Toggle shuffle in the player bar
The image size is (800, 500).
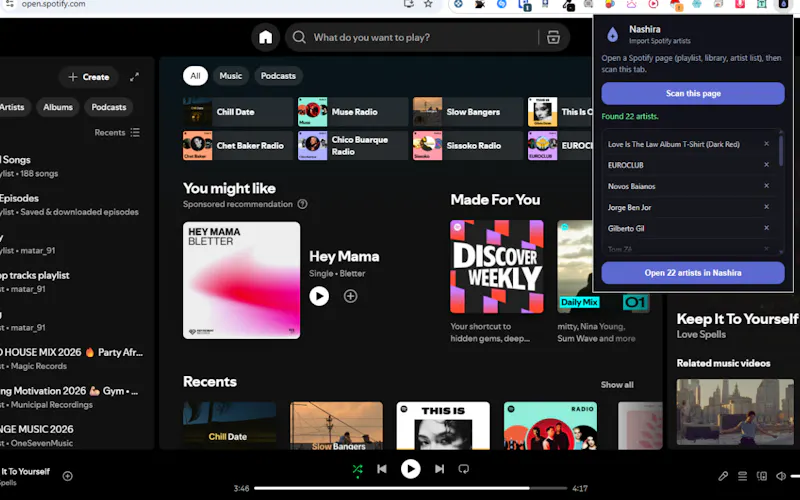tap(357, 469)
